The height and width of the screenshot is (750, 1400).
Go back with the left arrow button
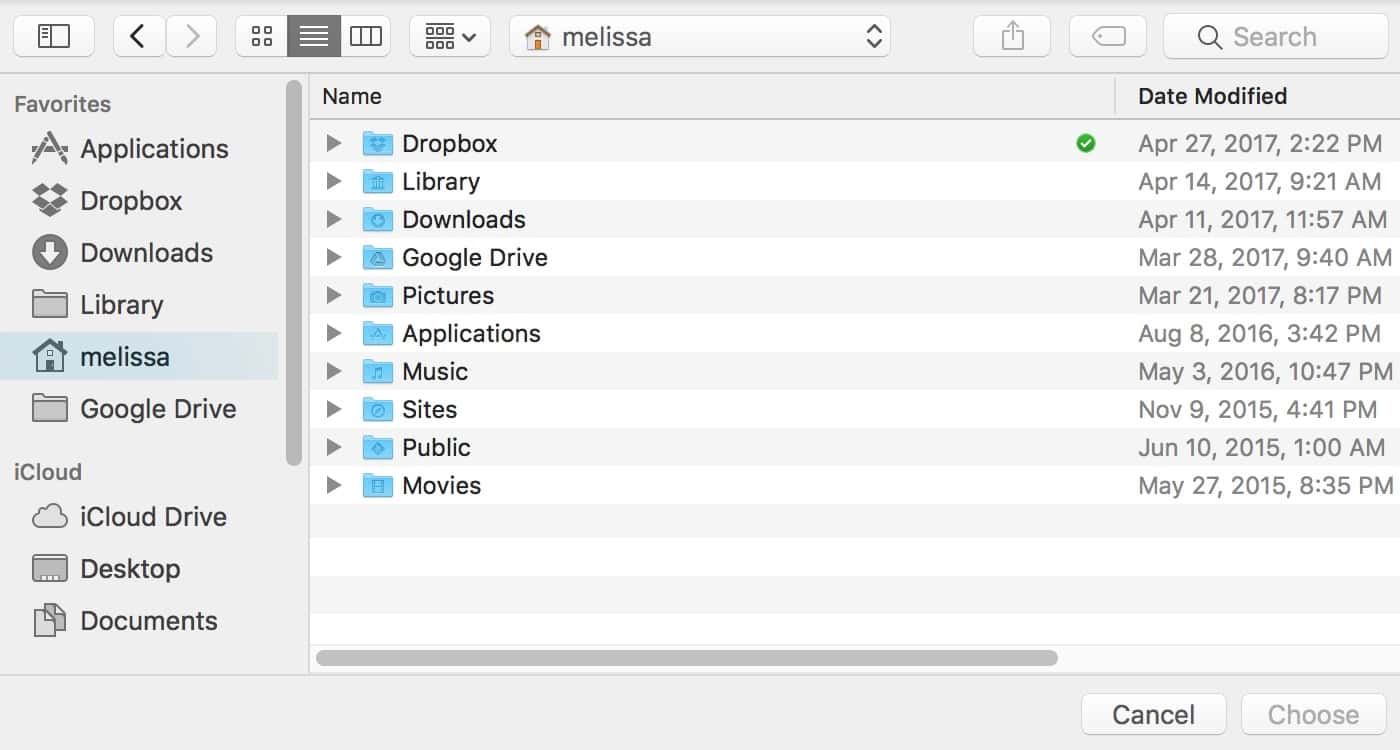tap(139, 37)
